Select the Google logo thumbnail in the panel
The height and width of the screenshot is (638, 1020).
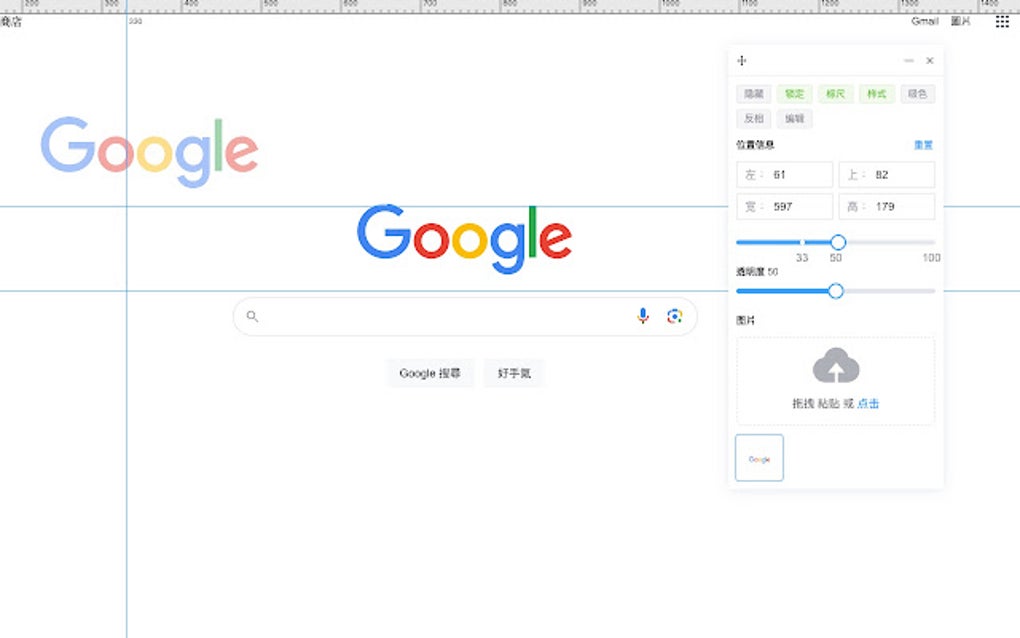click(759, 457)
